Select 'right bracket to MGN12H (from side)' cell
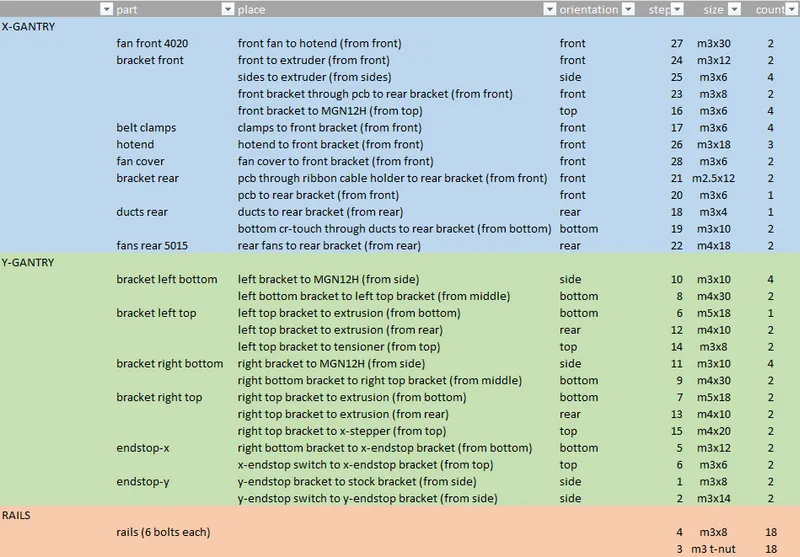This screenshot has height=557, width=800. pyautogui.click(x=331, y=363)
